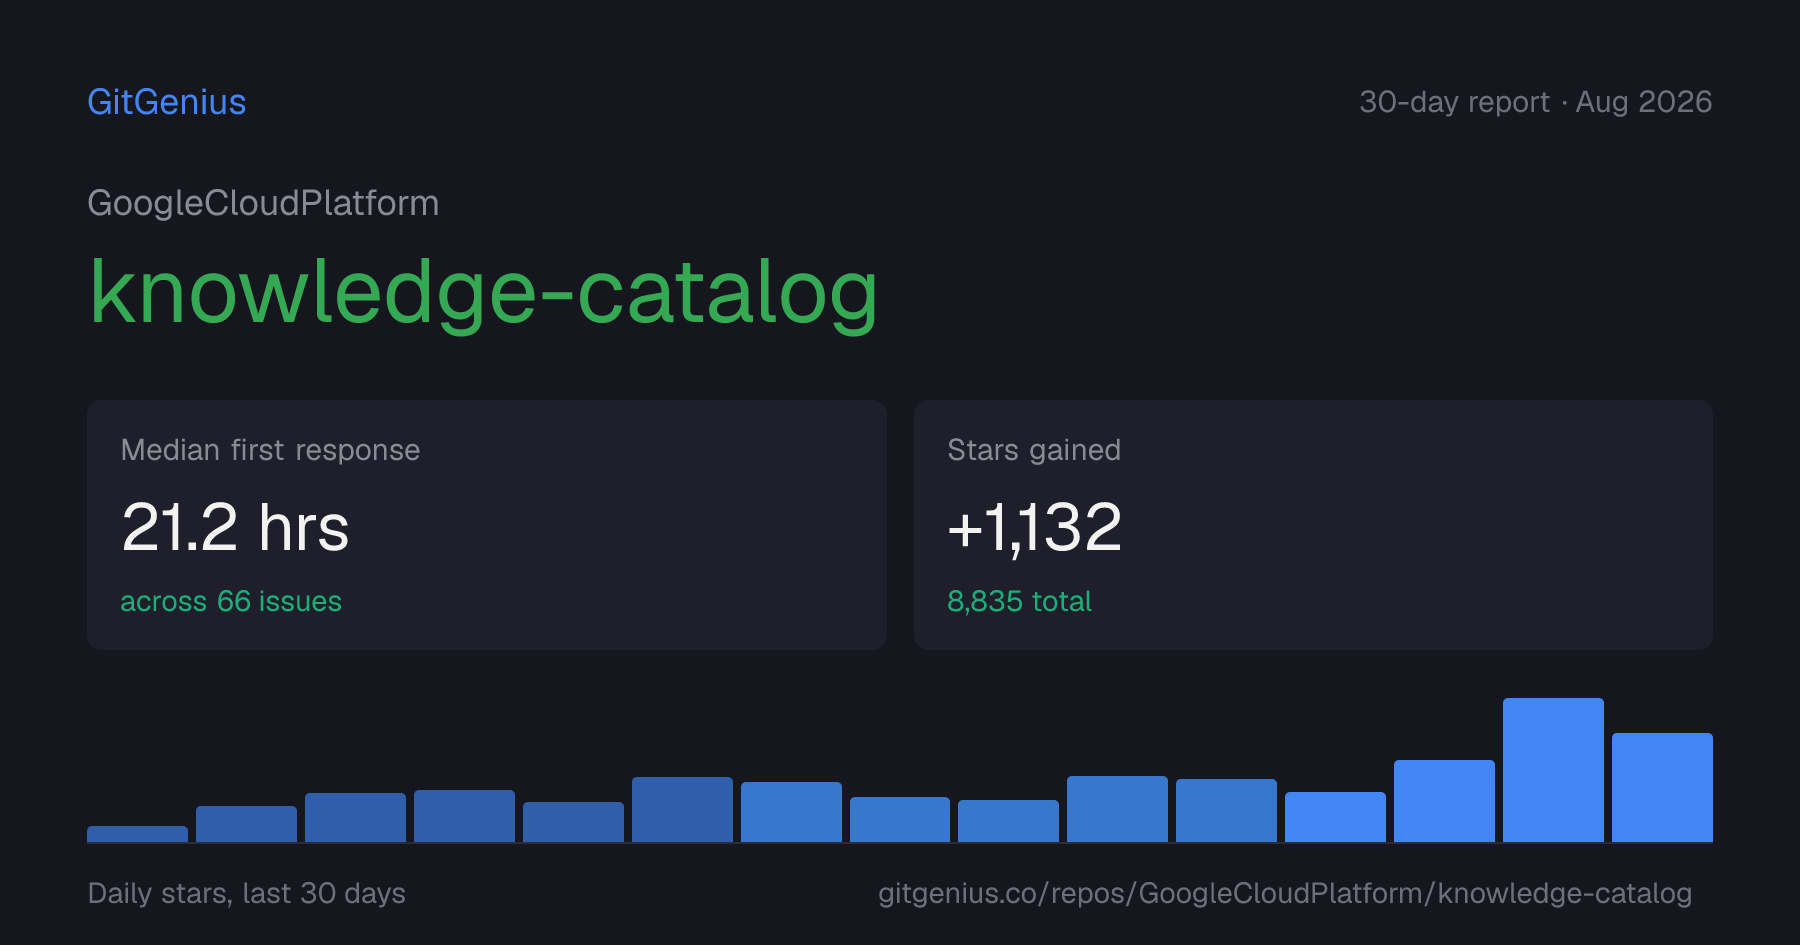The height and width of the screenshot is (945, 1800).
Task: Click the 30-day report Aug 2026 label
Action: click(1535, 102)
